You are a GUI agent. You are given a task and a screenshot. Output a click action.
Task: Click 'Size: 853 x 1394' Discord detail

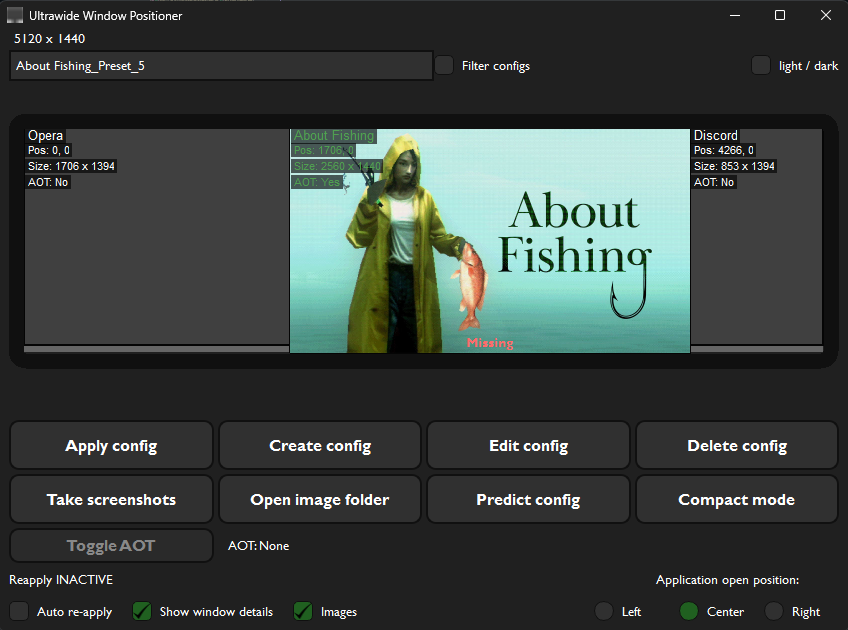pos(734,166)
